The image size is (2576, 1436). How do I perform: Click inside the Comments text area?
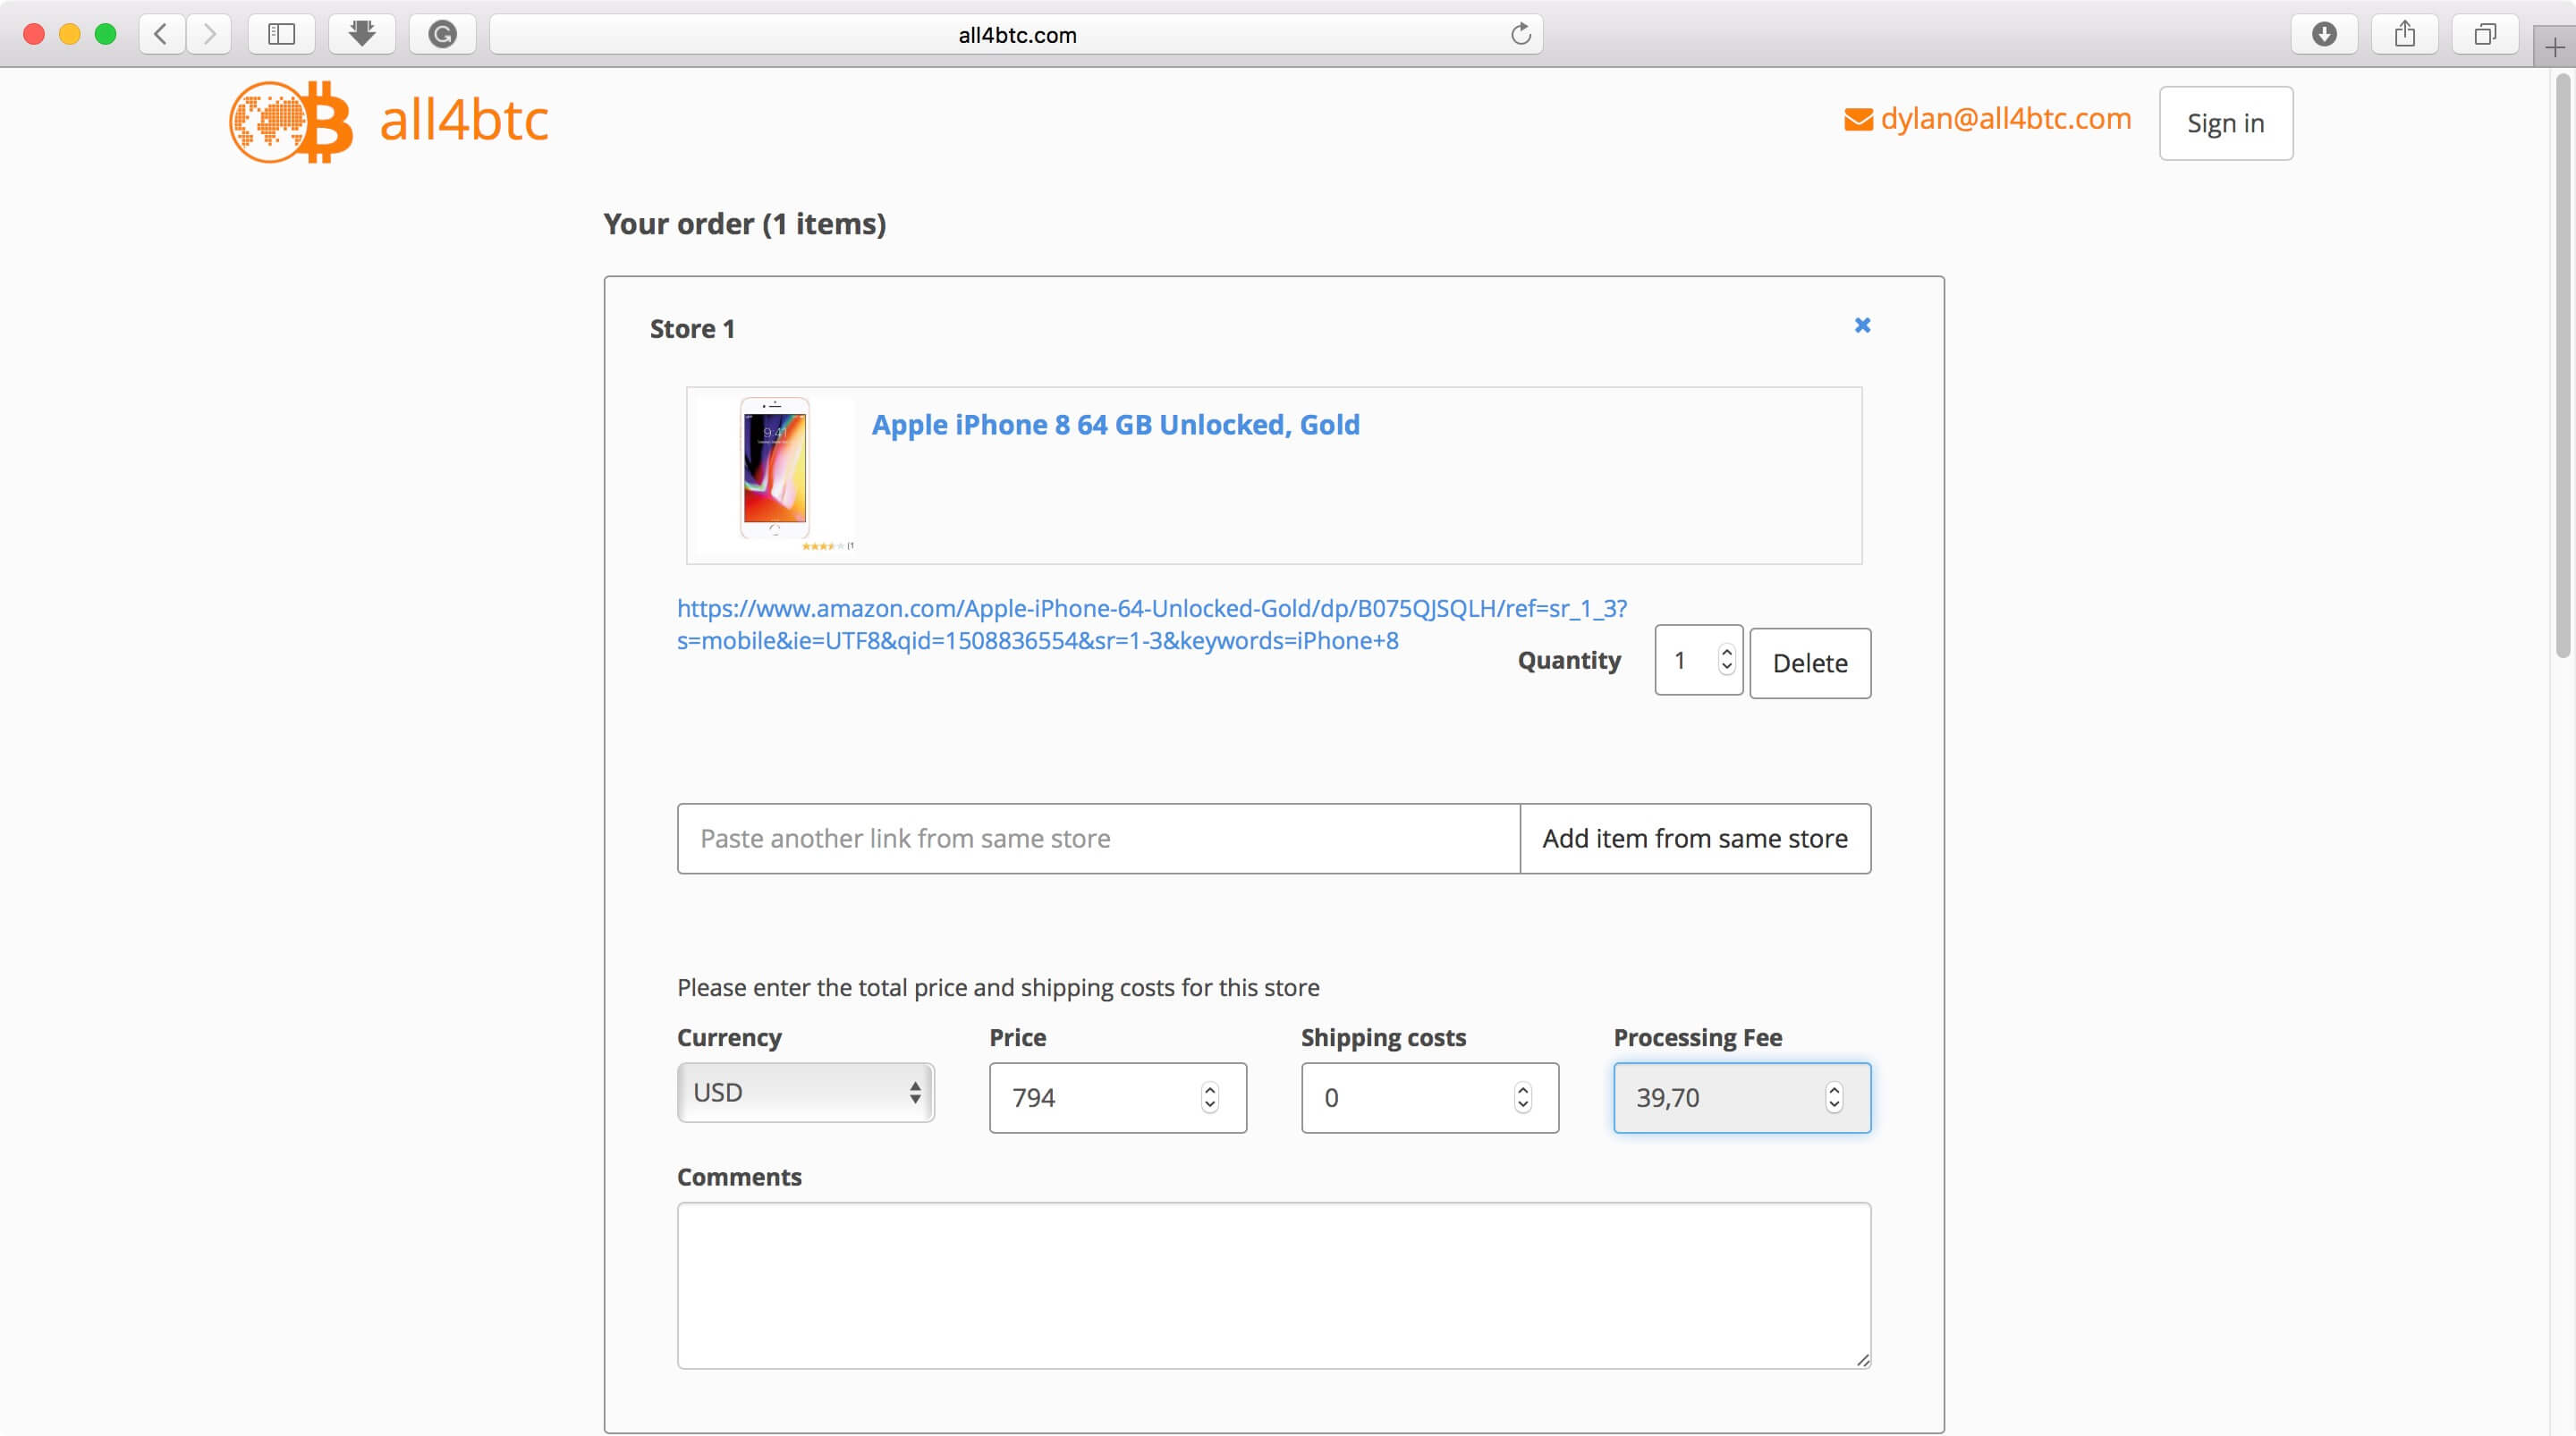pos(1274,1285)
